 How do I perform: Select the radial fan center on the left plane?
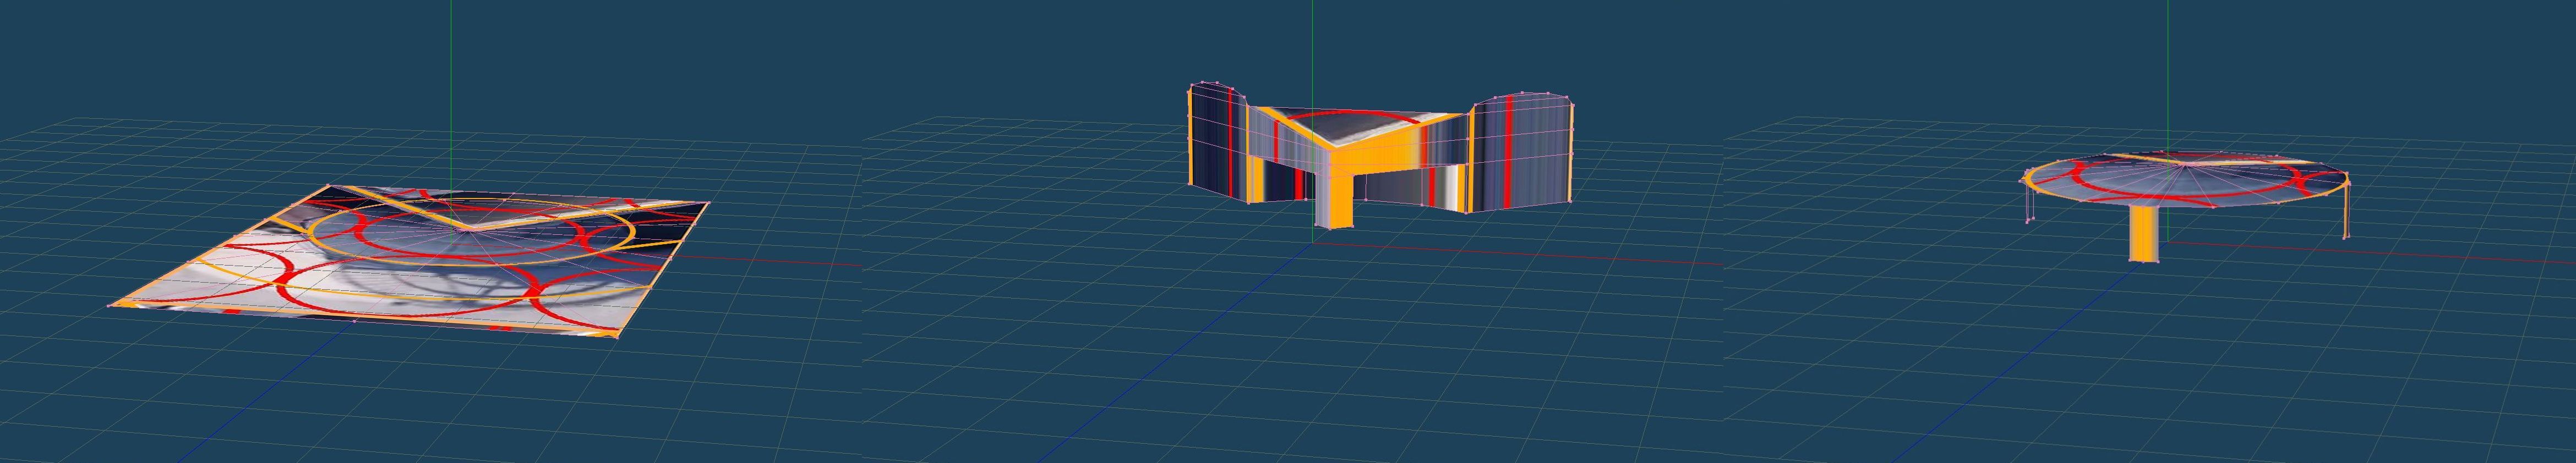pyautogui.click(x=461, y=227)
